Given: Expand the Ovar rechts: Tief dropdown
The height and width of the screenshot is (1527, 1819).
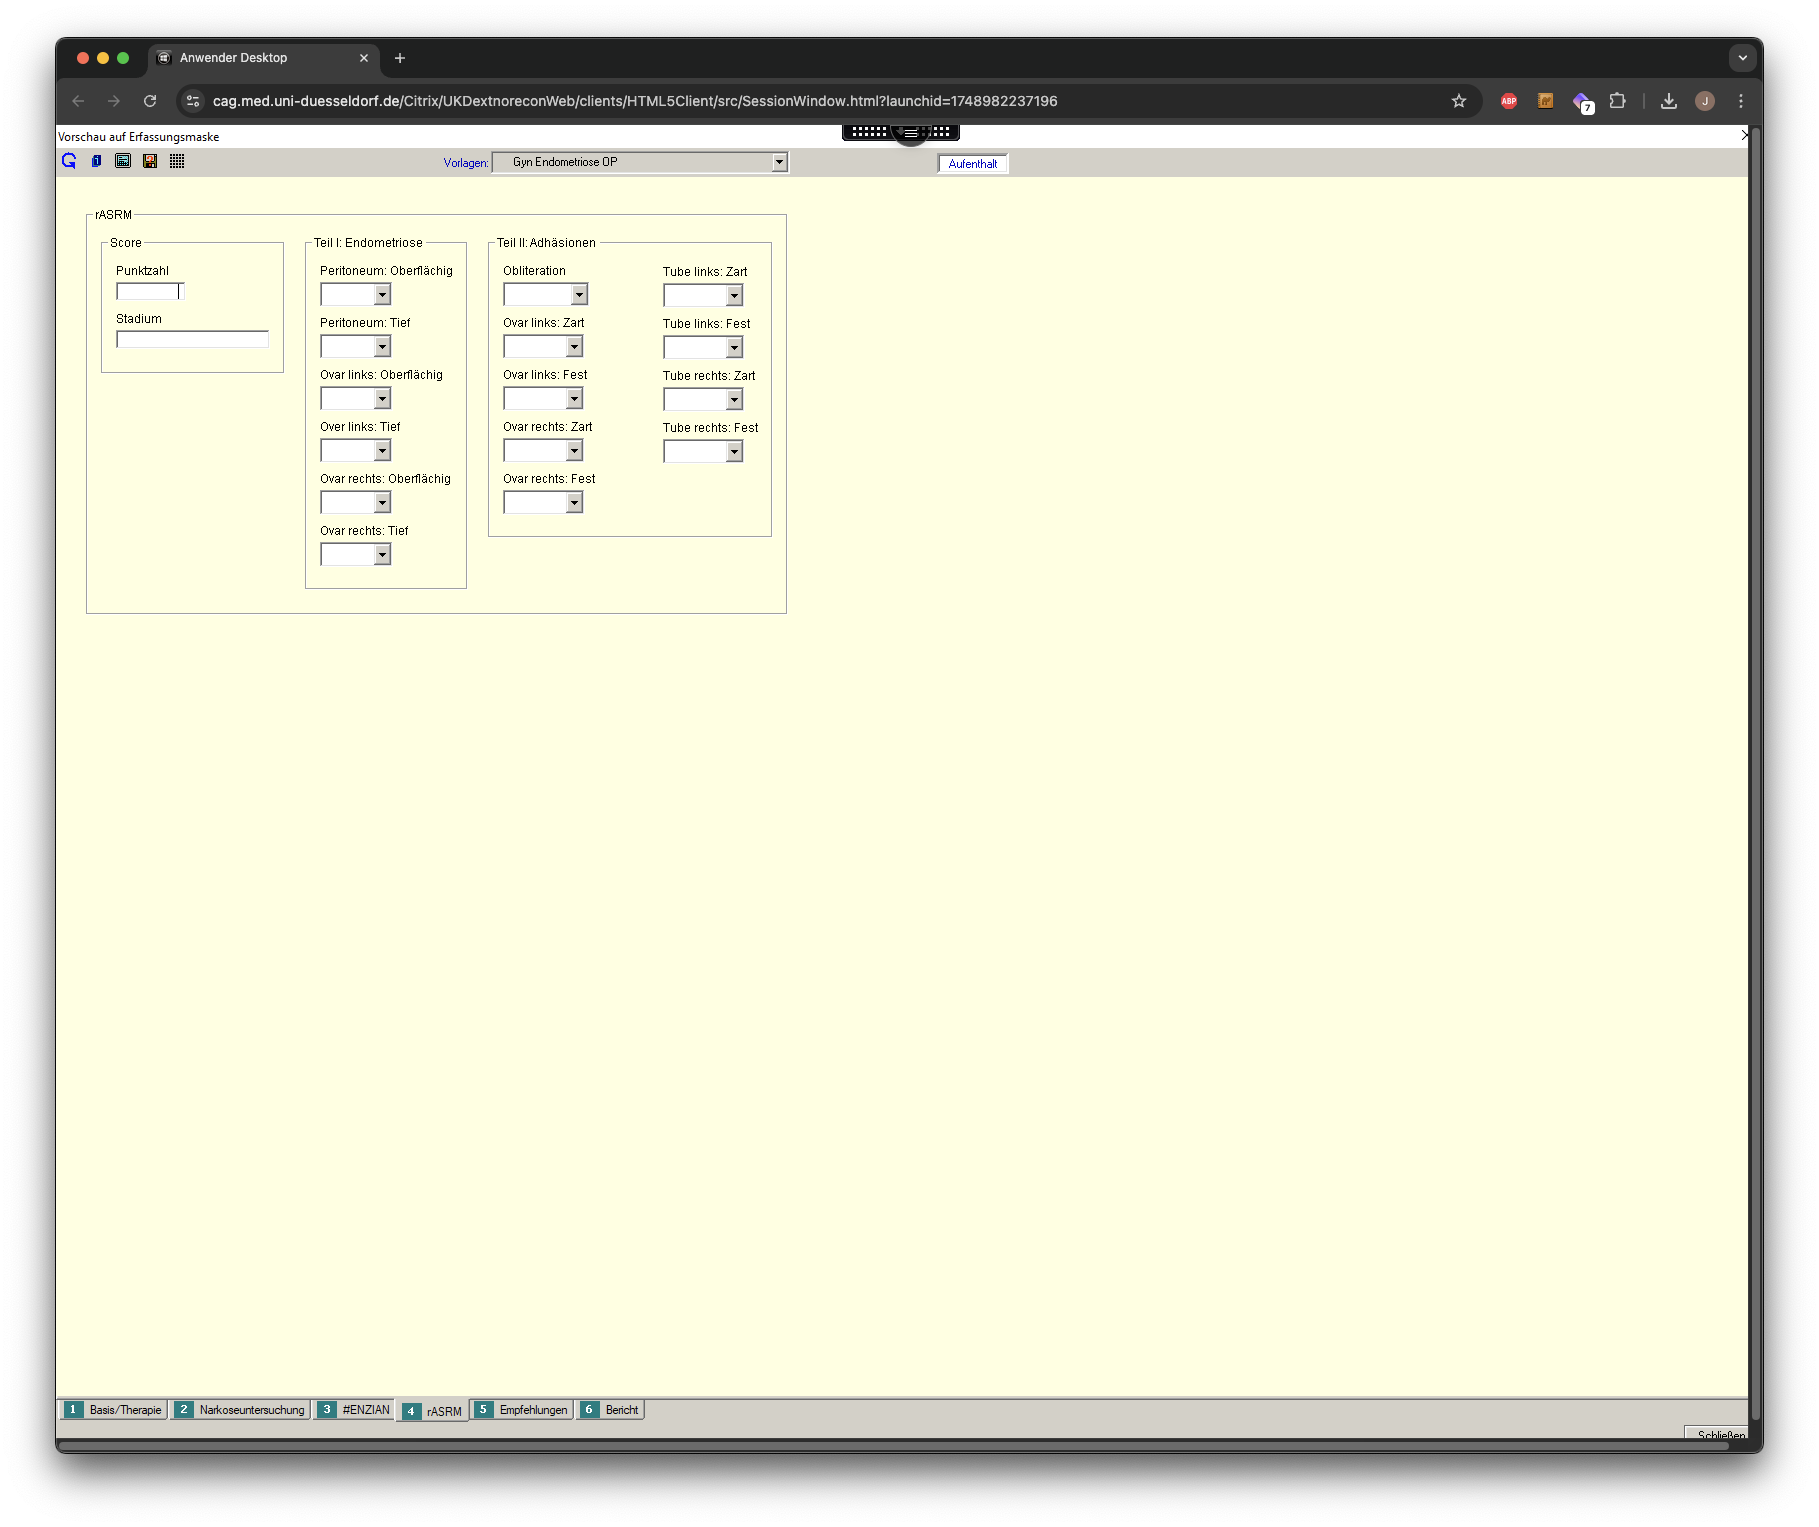Looking at the screenshot, I should pos(382,555).
